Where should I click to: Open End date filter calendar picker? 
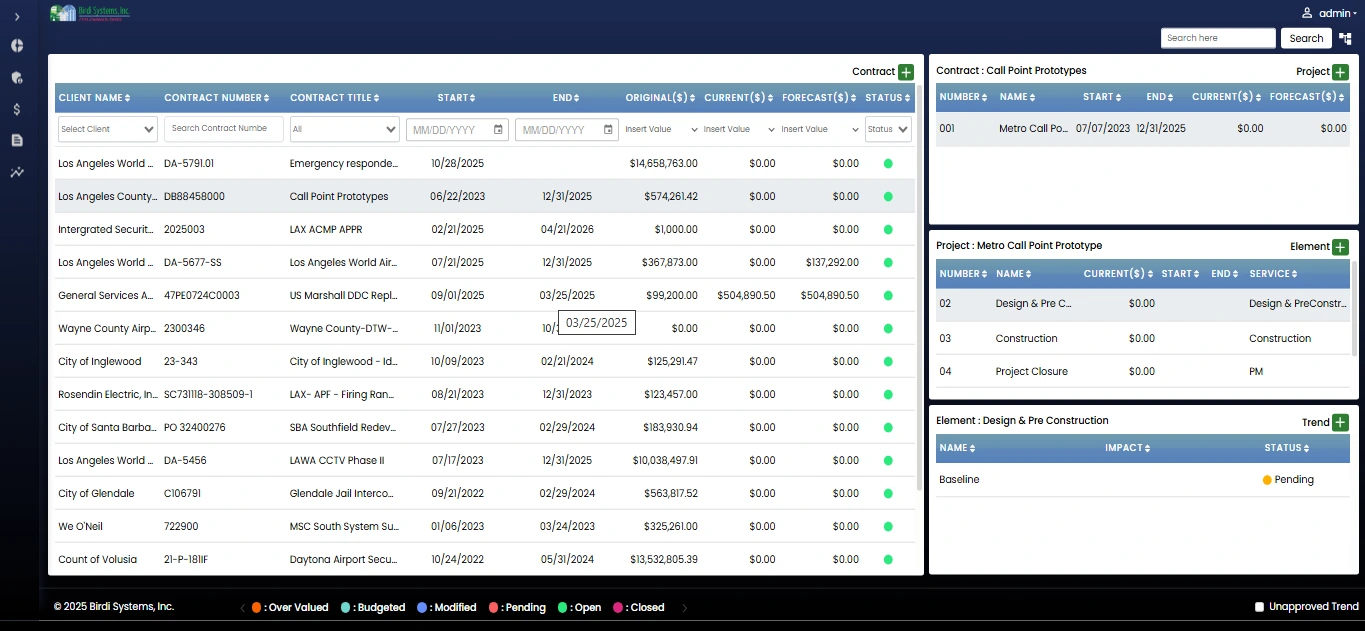click(x=609, y=130)
